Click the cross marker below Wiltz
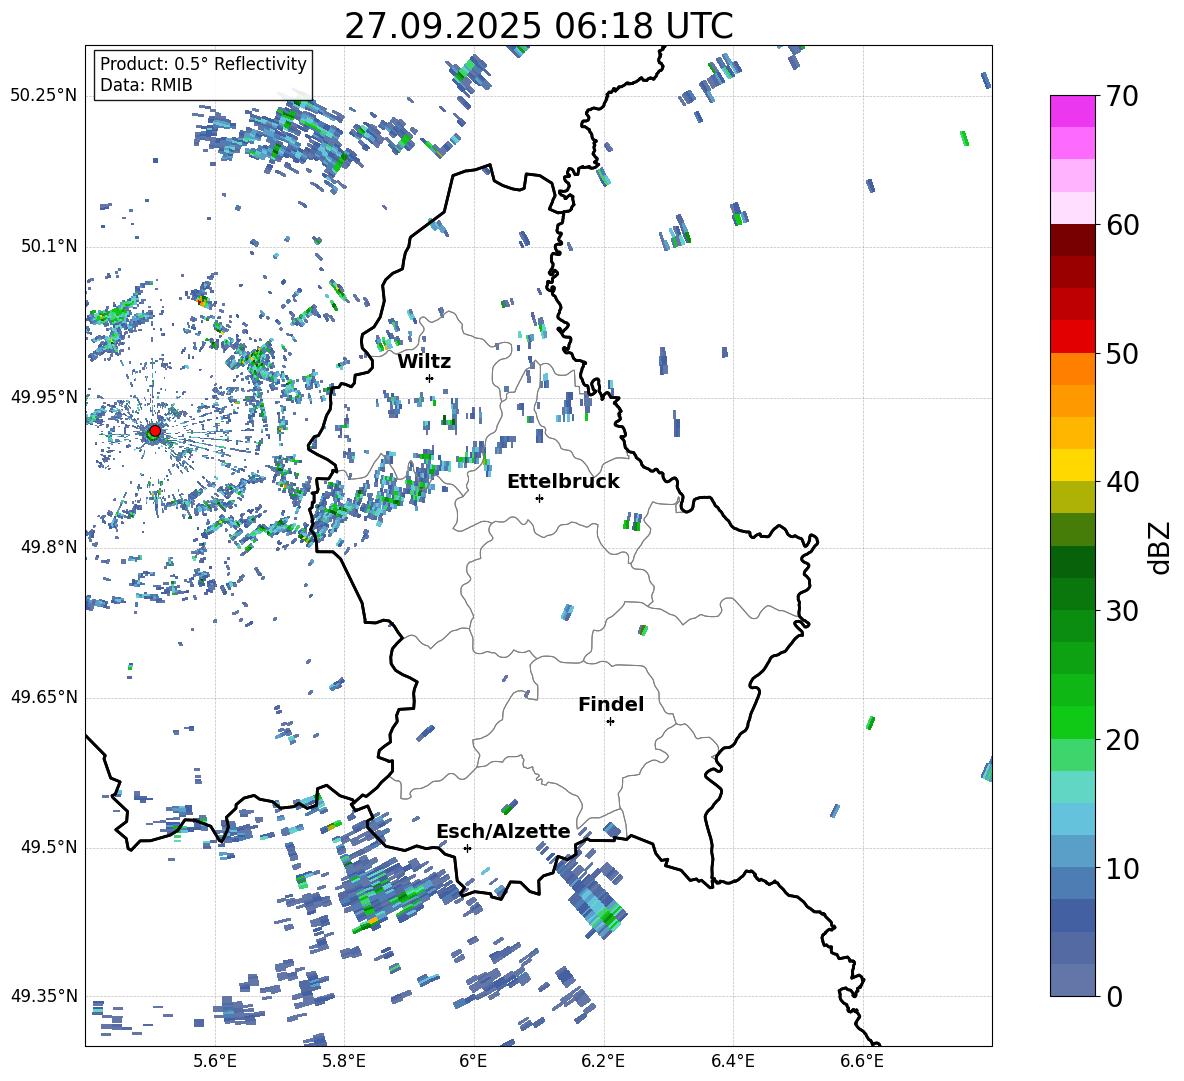Screen dimensions: 1184x1081 click(429, 378)
